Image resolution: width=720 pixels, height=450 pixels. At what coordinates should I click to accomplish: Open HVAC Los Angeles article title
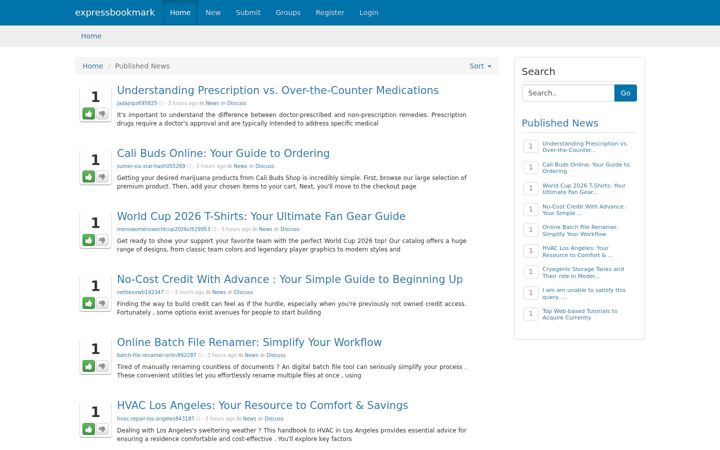pos(262,405)
